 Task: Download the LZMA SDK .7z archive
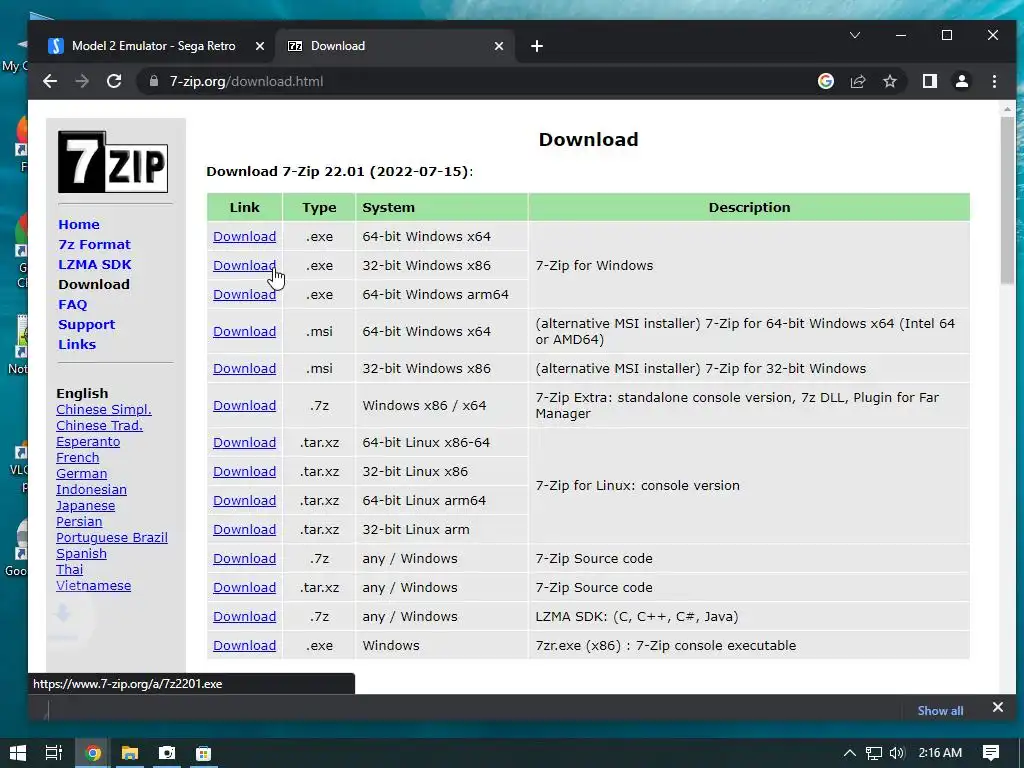click(244, 616)
